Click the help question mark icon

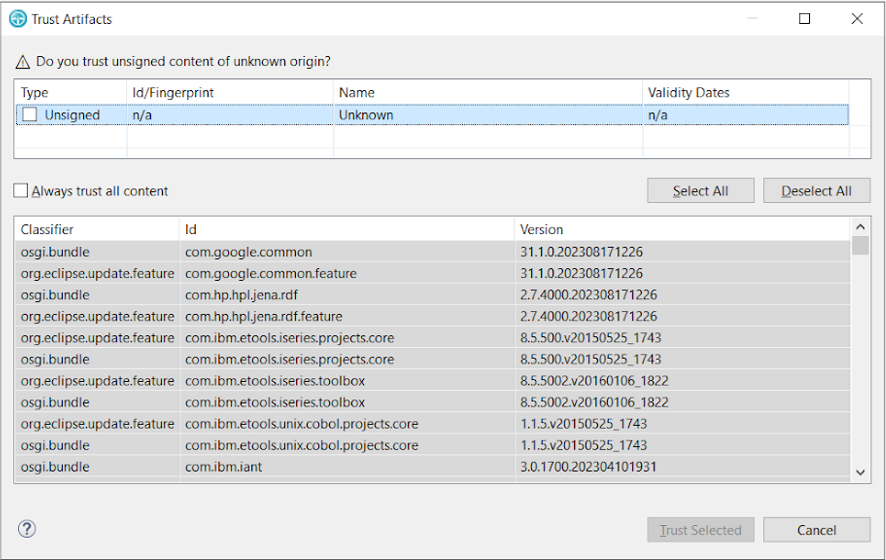click(x=27, y=529)
